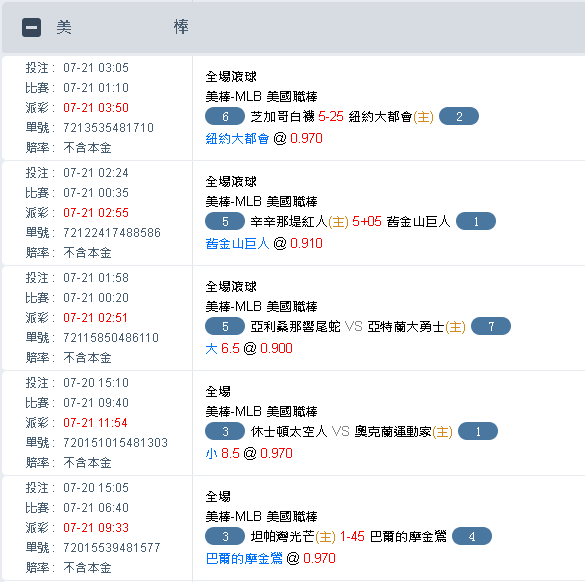
Task: Click payout time 07-21 03:50
Action: (96, 108)
